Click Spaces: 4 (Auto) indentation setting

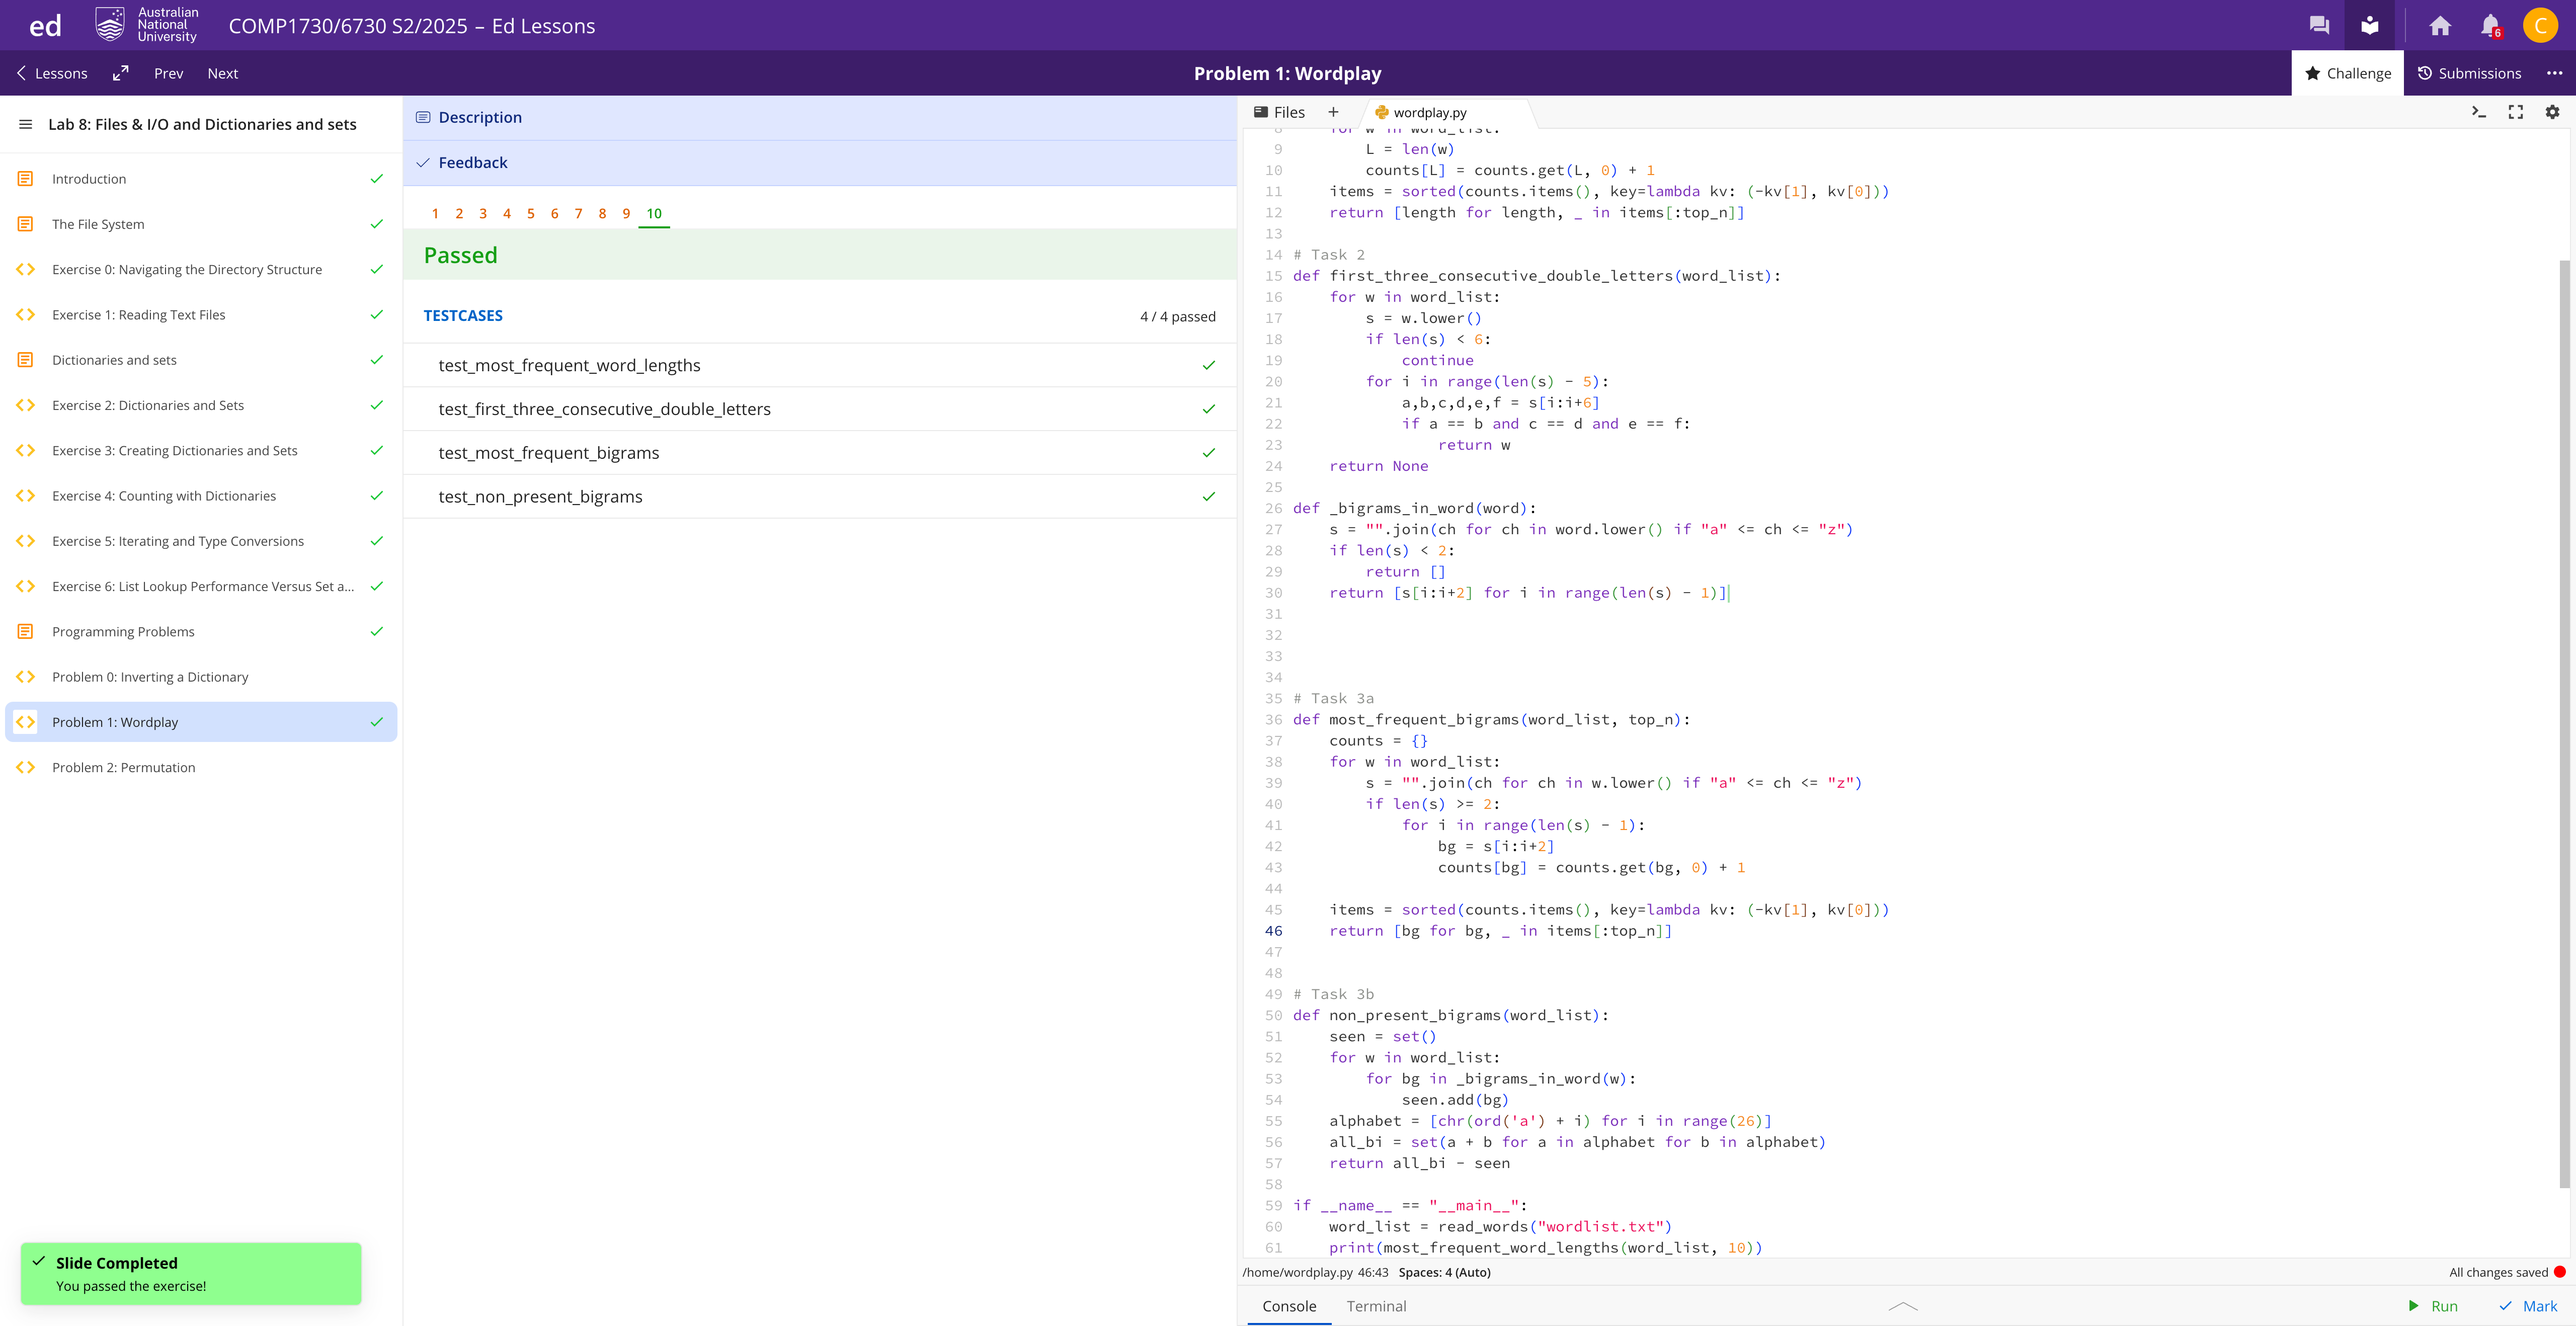click(1444, 1272)
